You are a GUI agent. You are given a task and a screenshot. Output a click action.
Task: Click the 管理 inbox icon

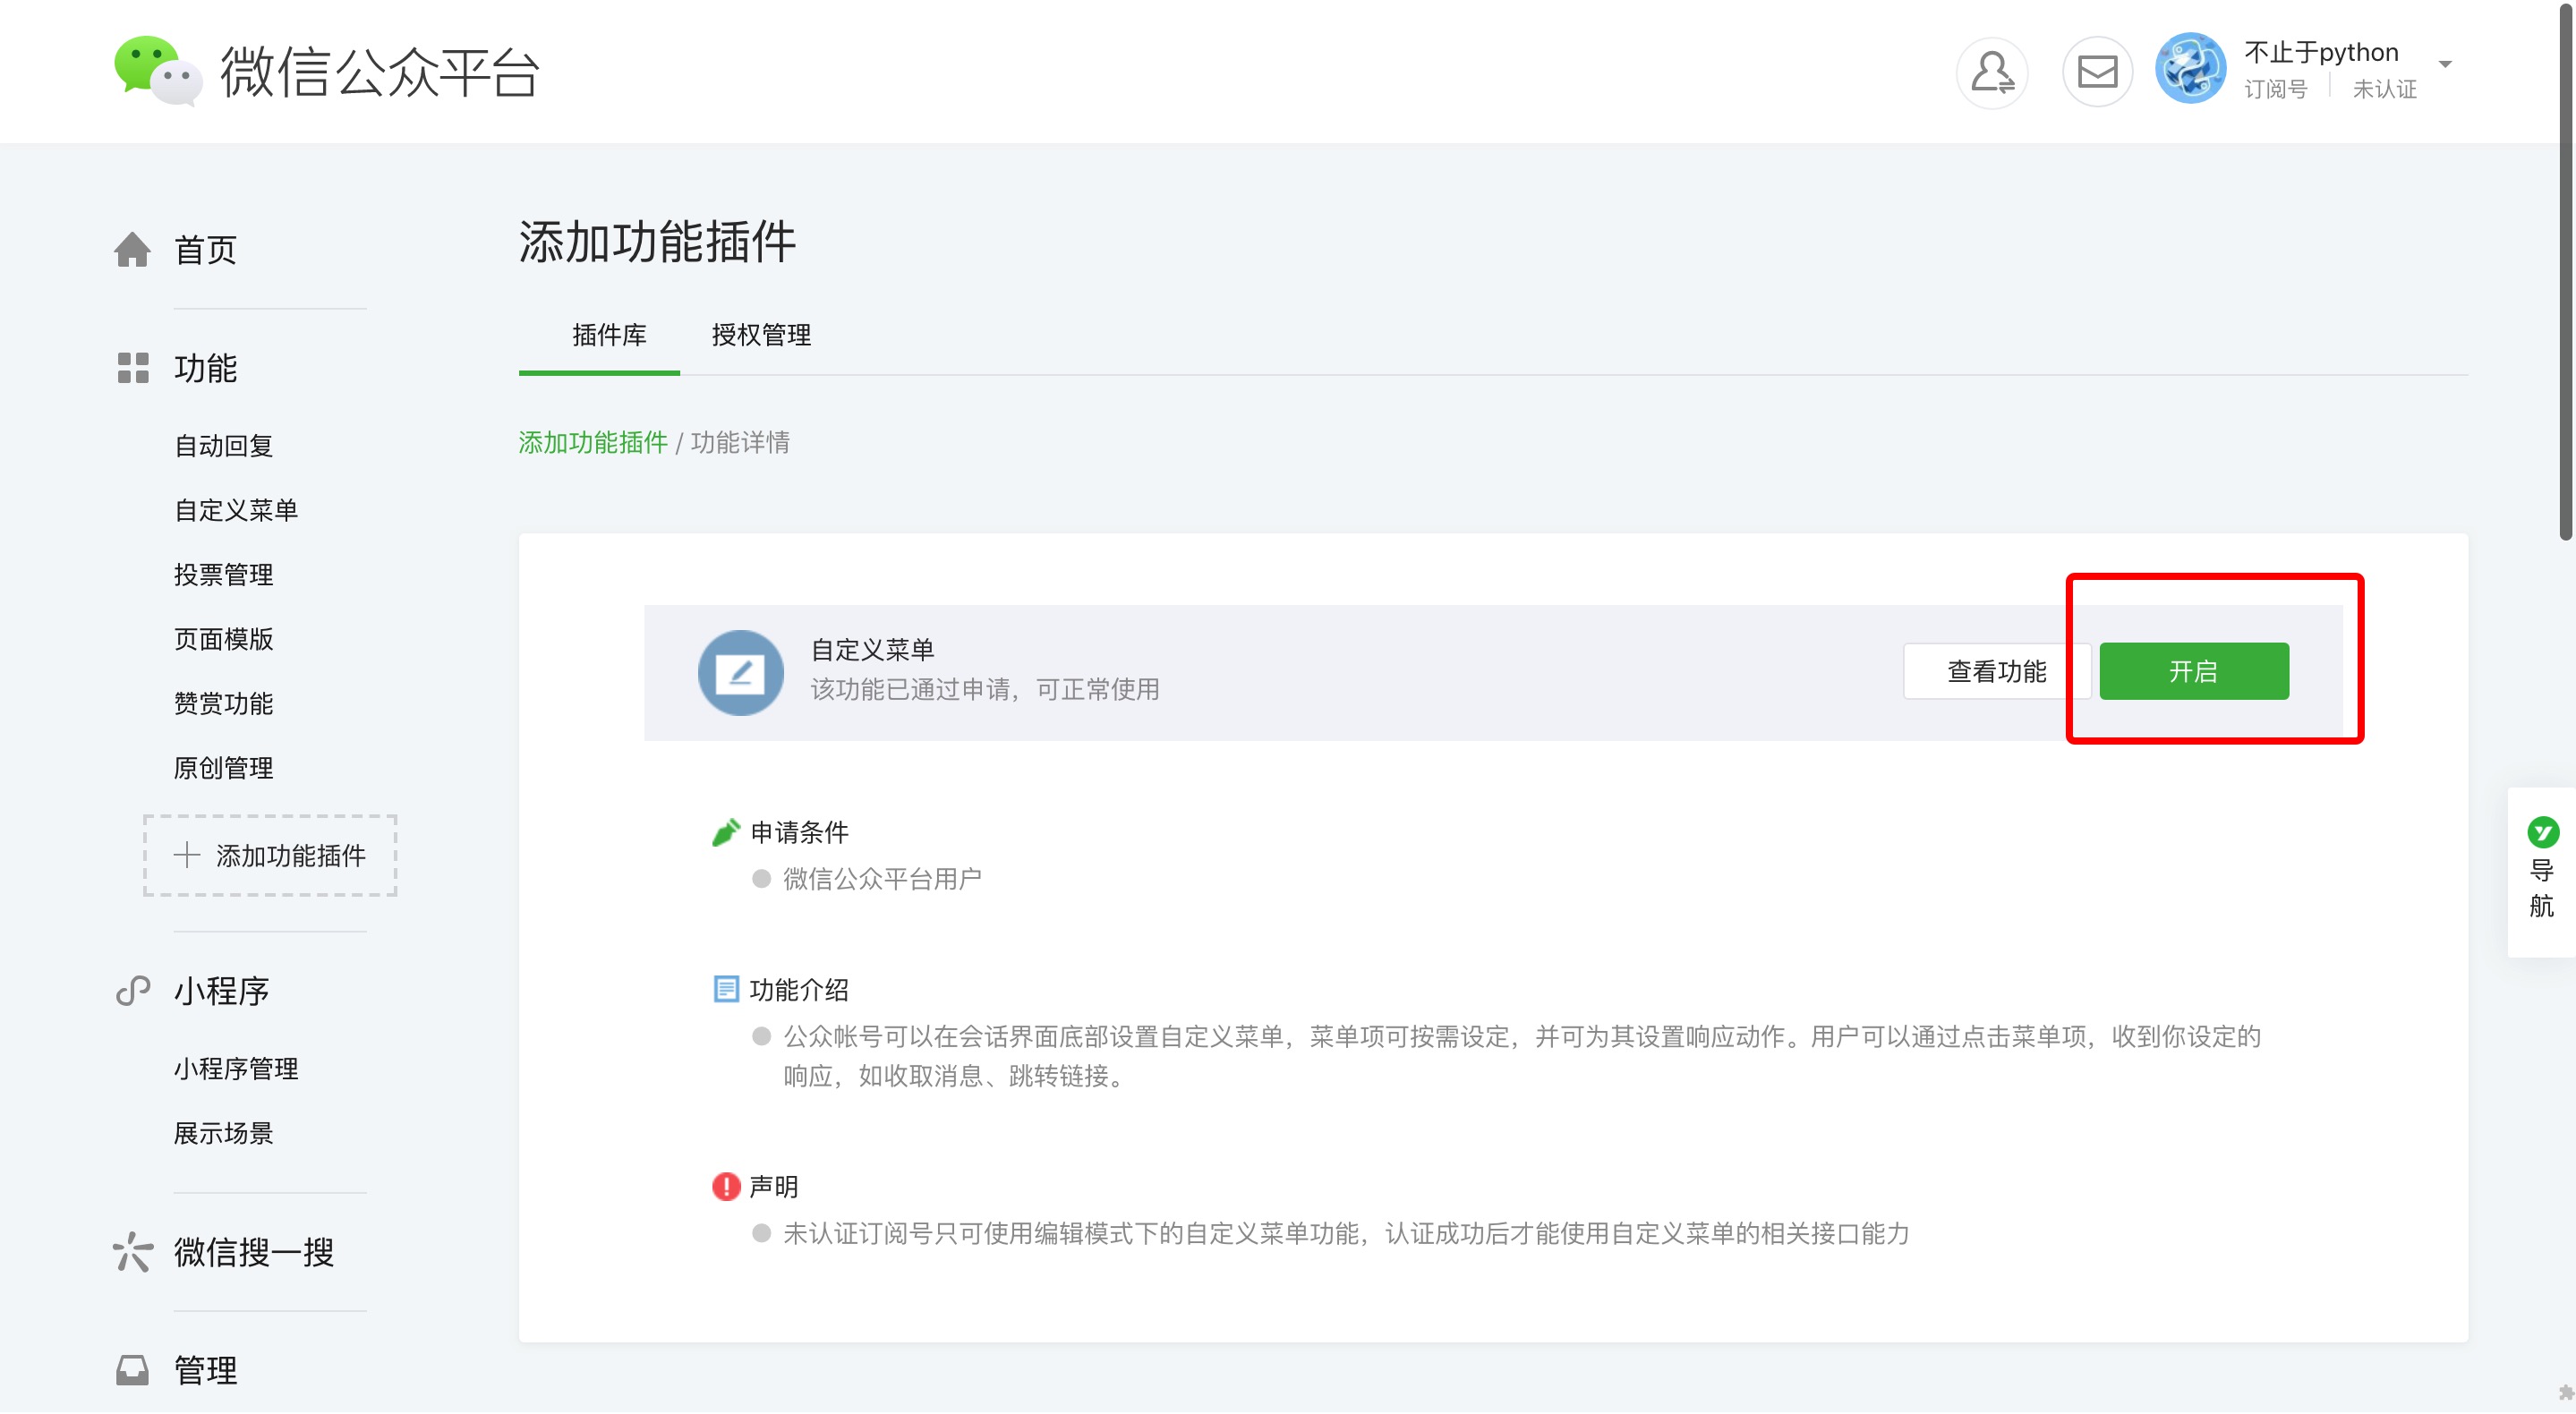point(132,1369)
